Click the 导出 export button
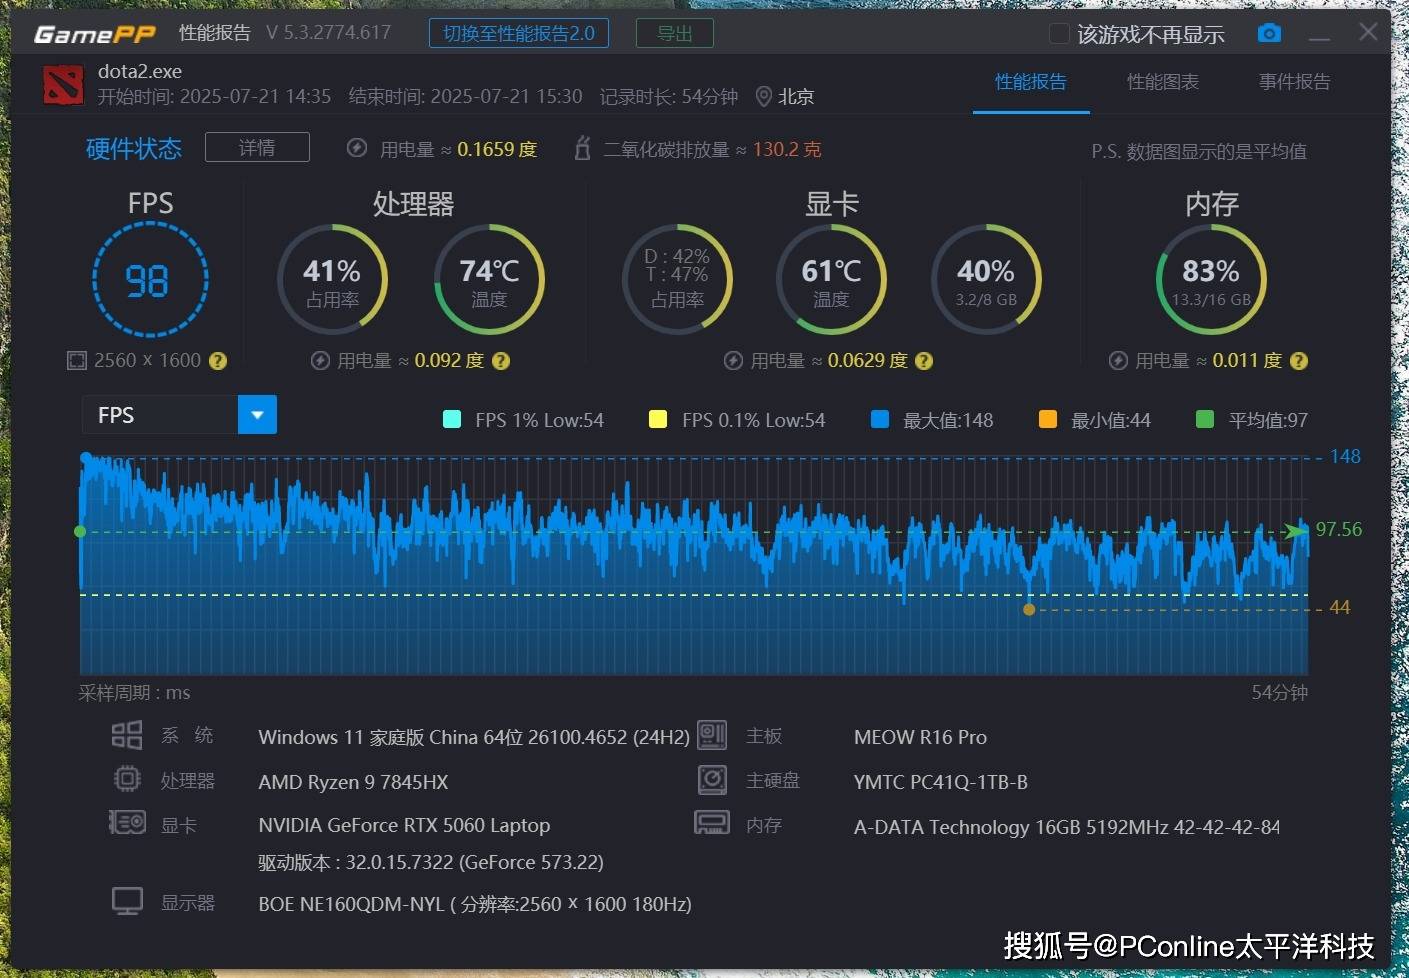The width and height of the screenshot is (1409, 978). coord(674,33)
